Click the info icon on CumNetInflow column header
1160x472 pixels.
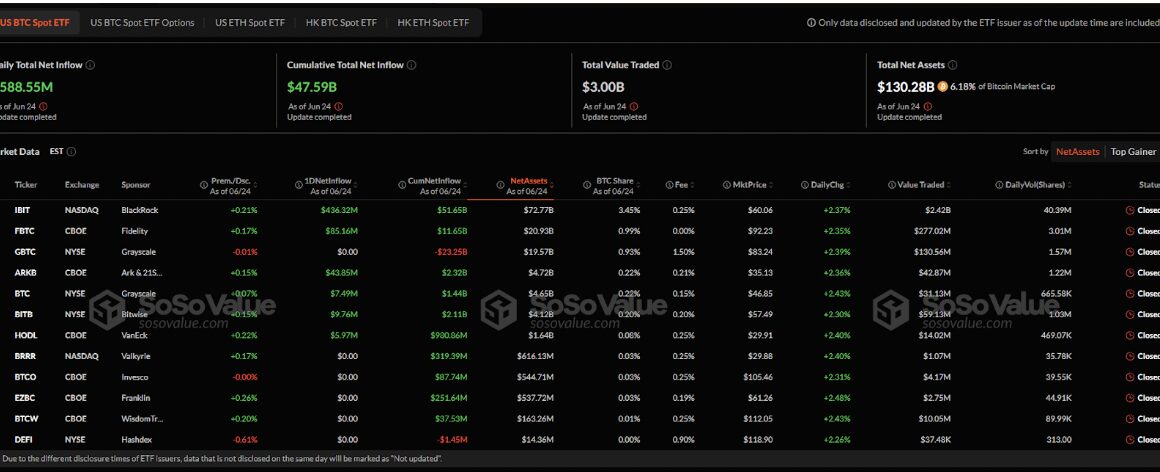coord(402,186)
